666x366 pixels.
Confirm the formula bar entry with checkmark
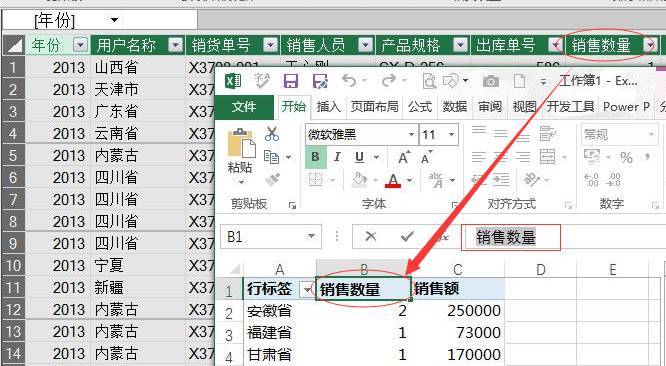click(407, 236)
